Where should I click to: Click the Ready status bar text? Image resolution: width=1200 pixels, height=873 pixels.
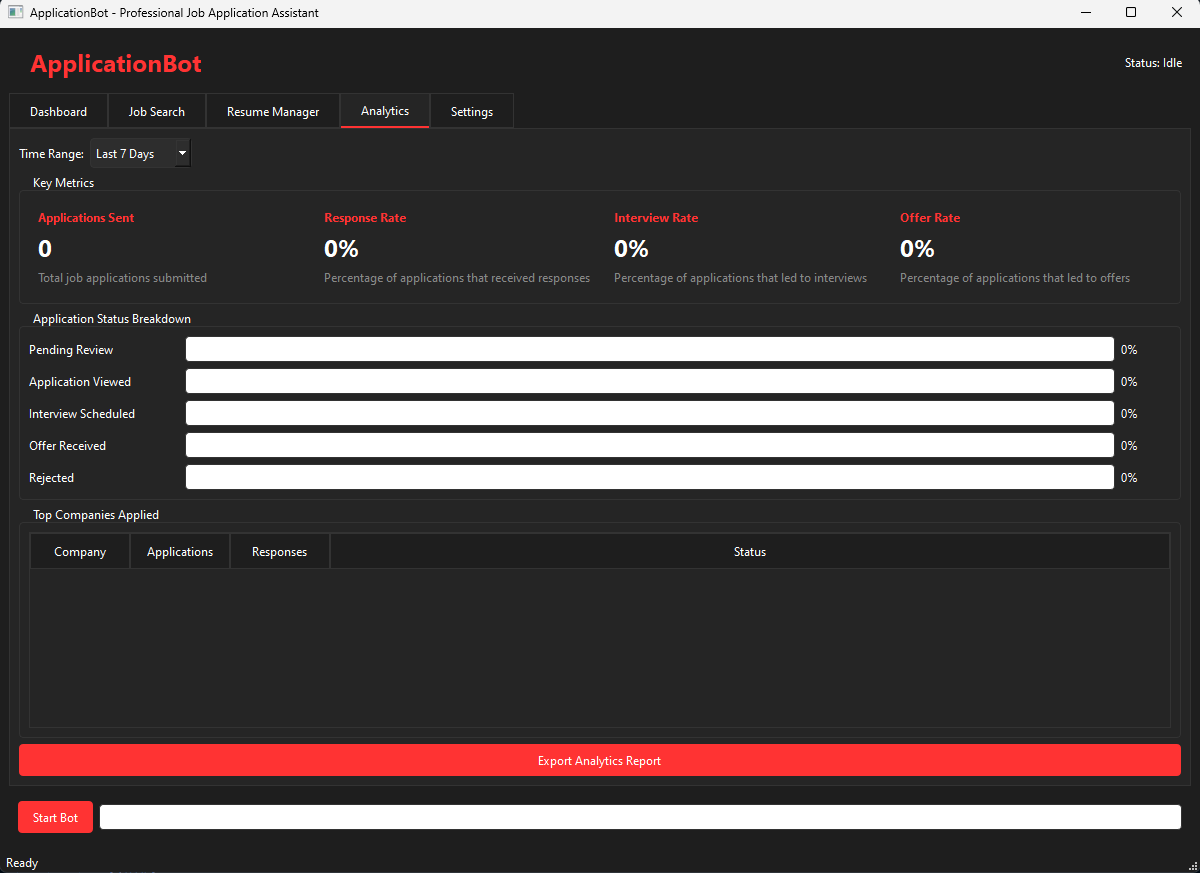point(22,862)
